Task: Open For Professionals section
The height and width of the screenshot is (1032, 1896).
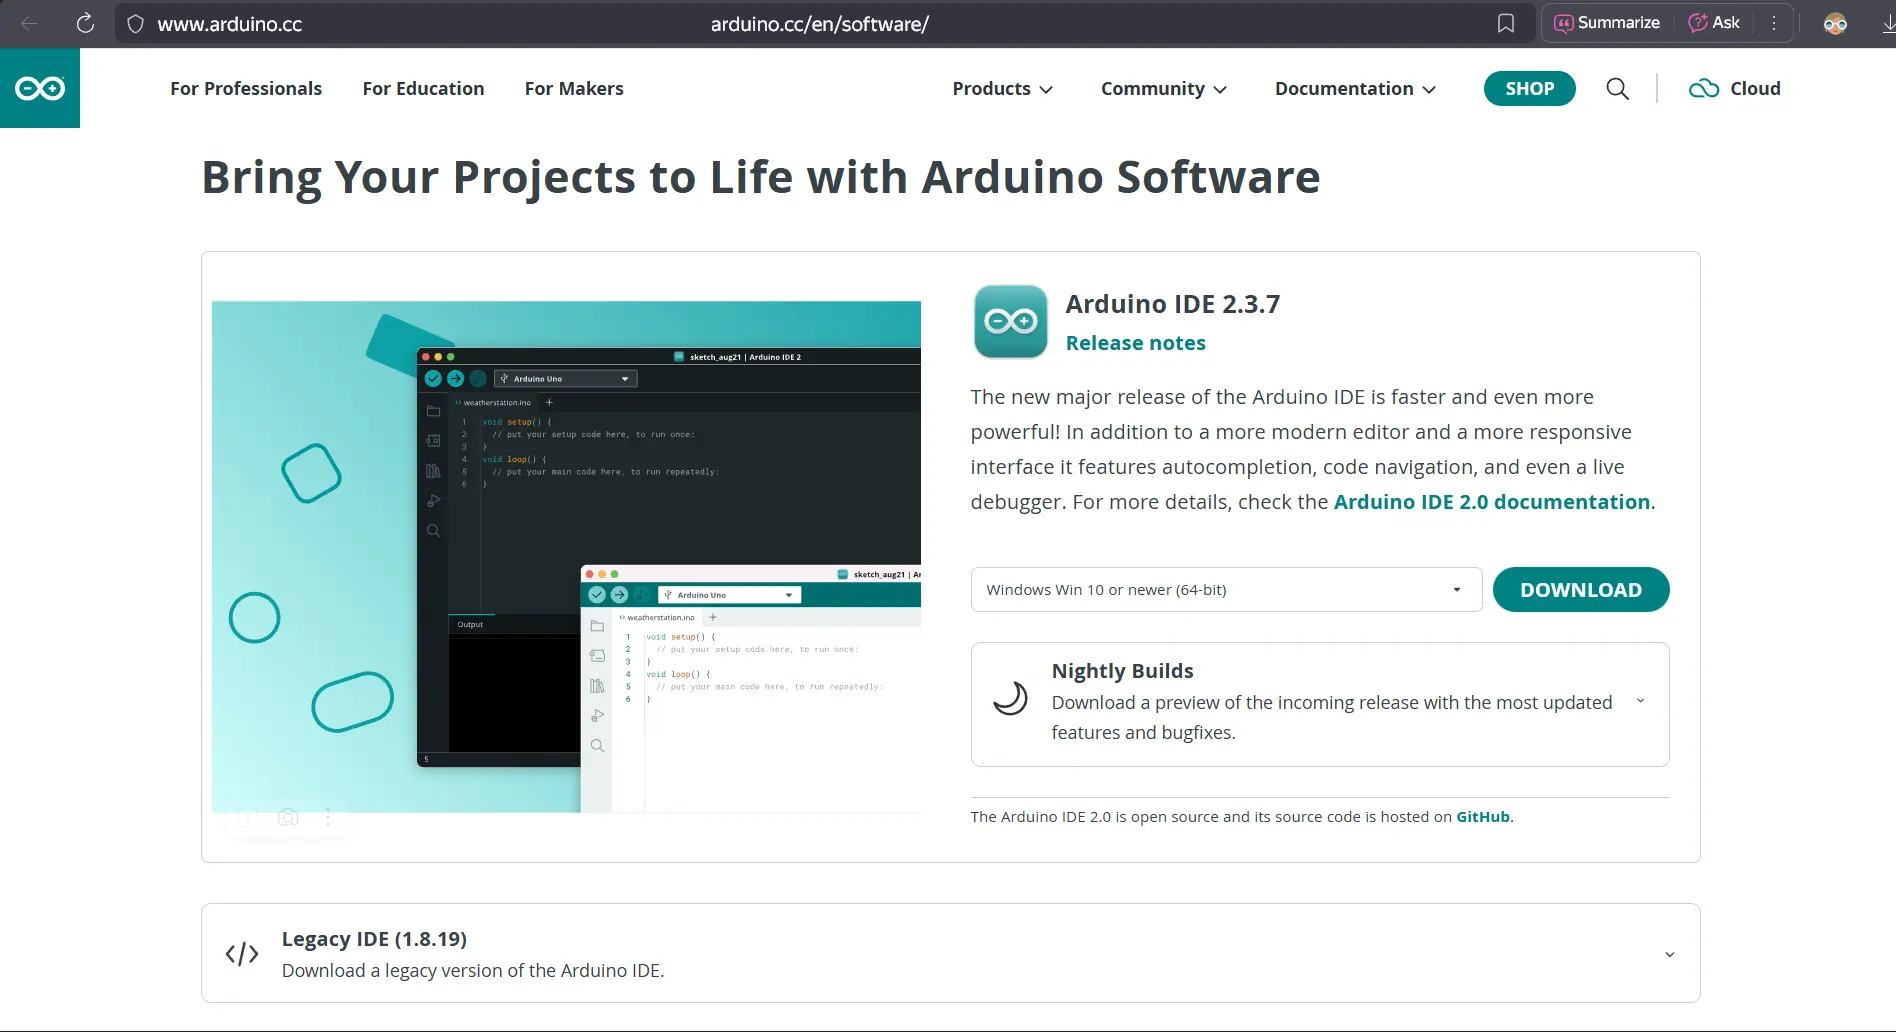Action: tap(246, 88)
